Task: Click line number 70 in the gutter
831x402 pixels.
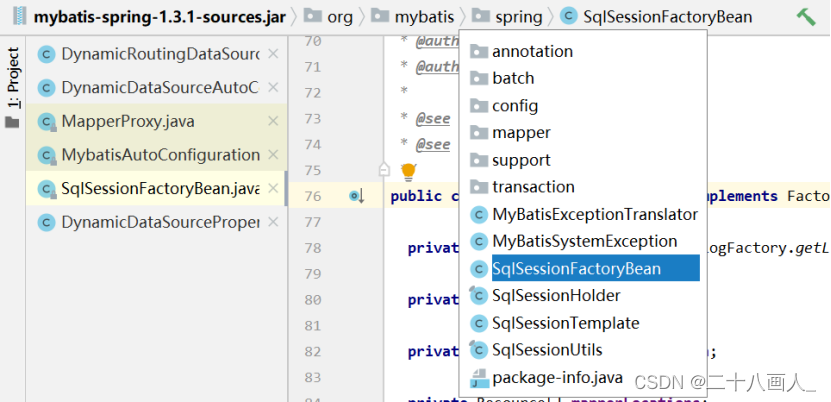Action: coord(313,41)
